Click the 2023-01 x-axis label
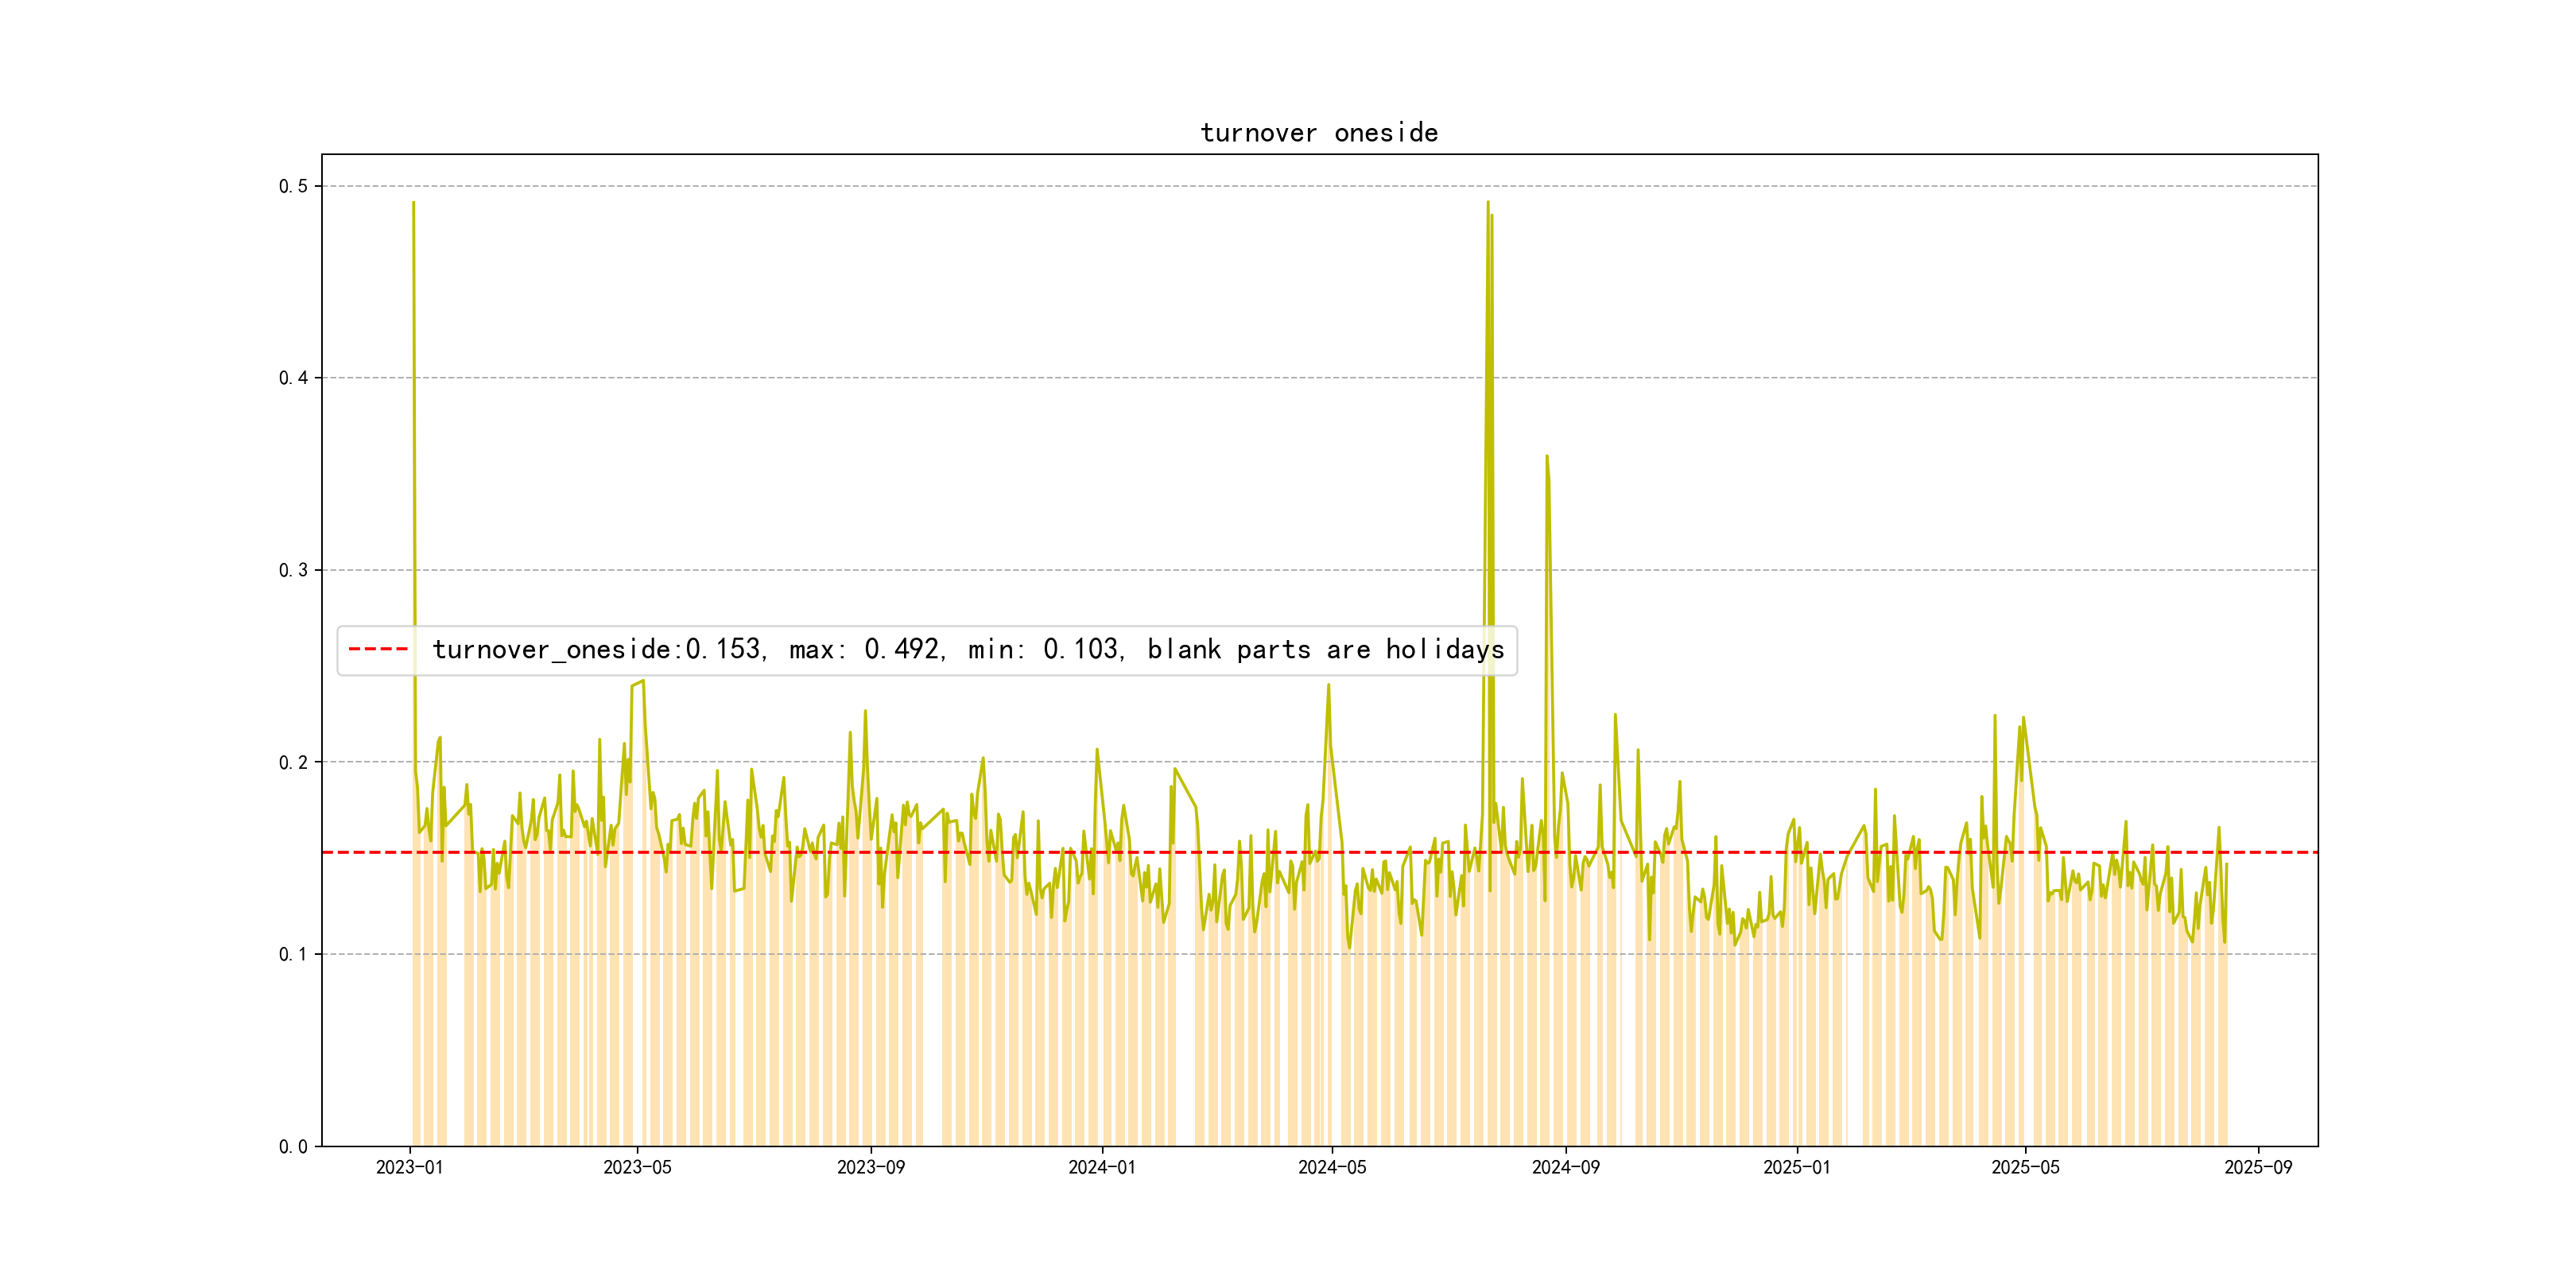The image size is (2576, 1288). [409, 1167]
